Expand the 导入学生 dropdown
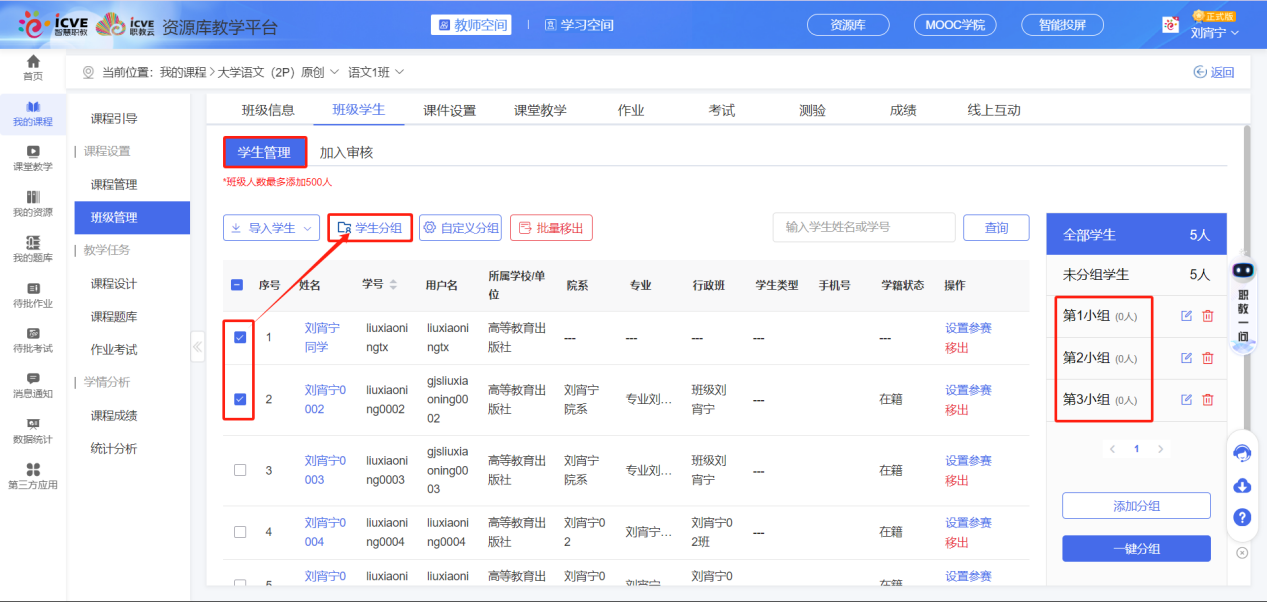The height and width of the screenshot is (602, 1267). (x=271, y=228)
